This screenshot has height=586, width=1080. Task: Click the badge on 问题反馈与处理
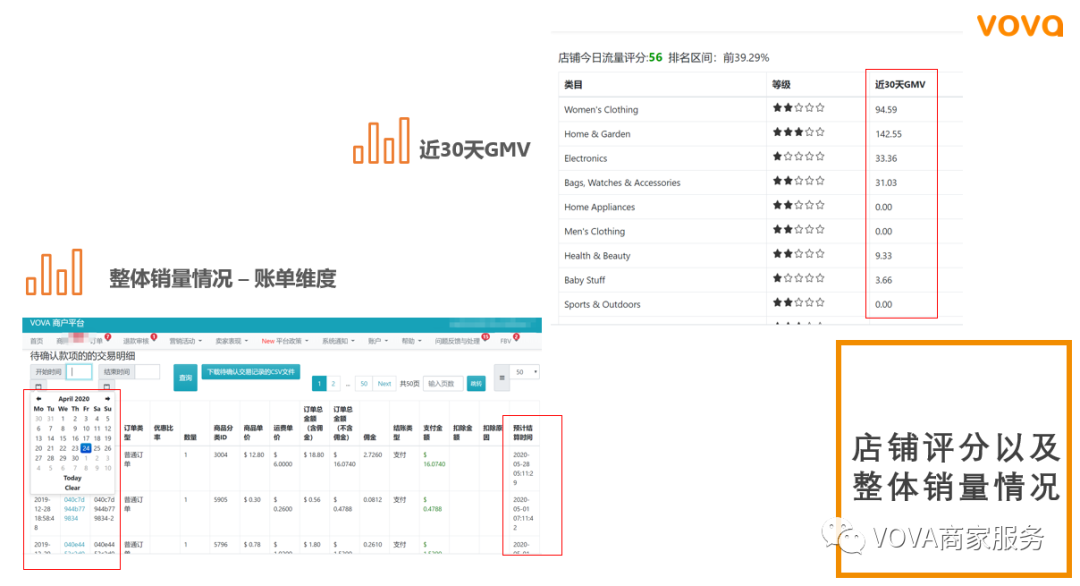[486, 336]
